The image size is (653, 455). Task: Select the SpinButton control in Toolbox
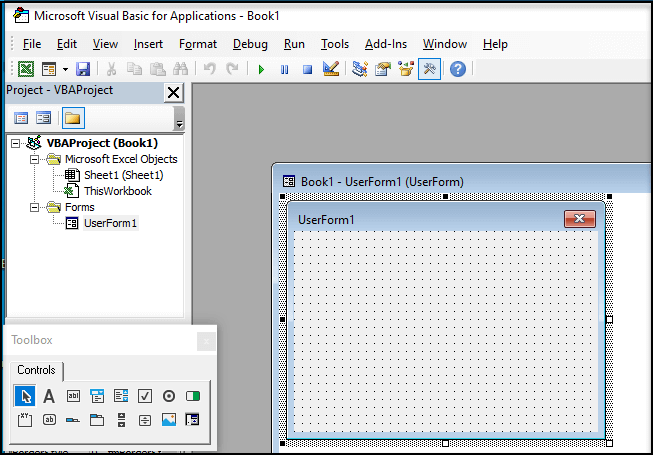pyautogui.click(x=145, y=420)
